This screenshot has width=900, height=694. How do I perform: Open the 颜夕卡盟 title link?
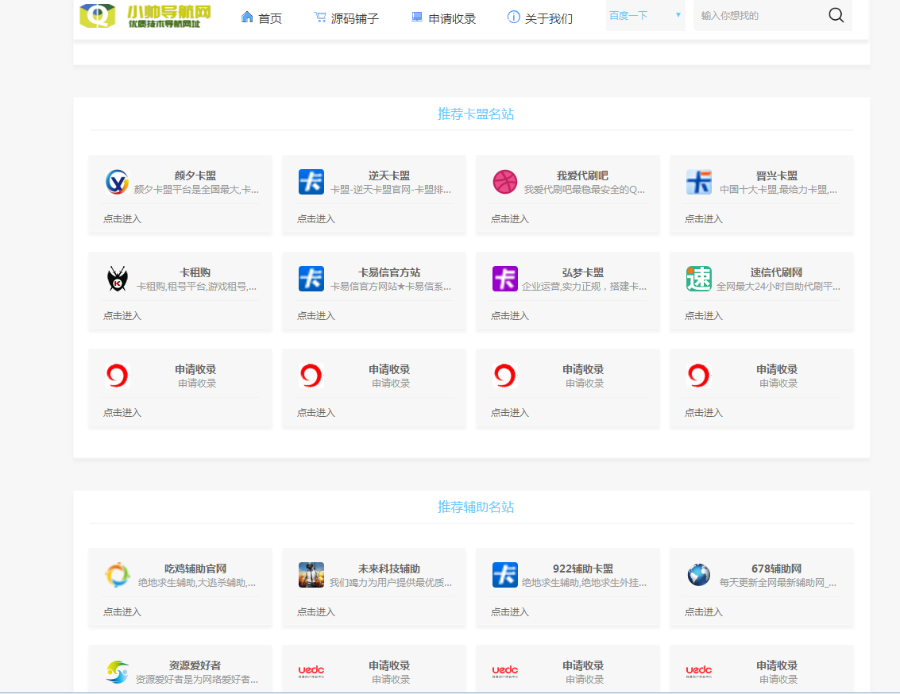195,176
